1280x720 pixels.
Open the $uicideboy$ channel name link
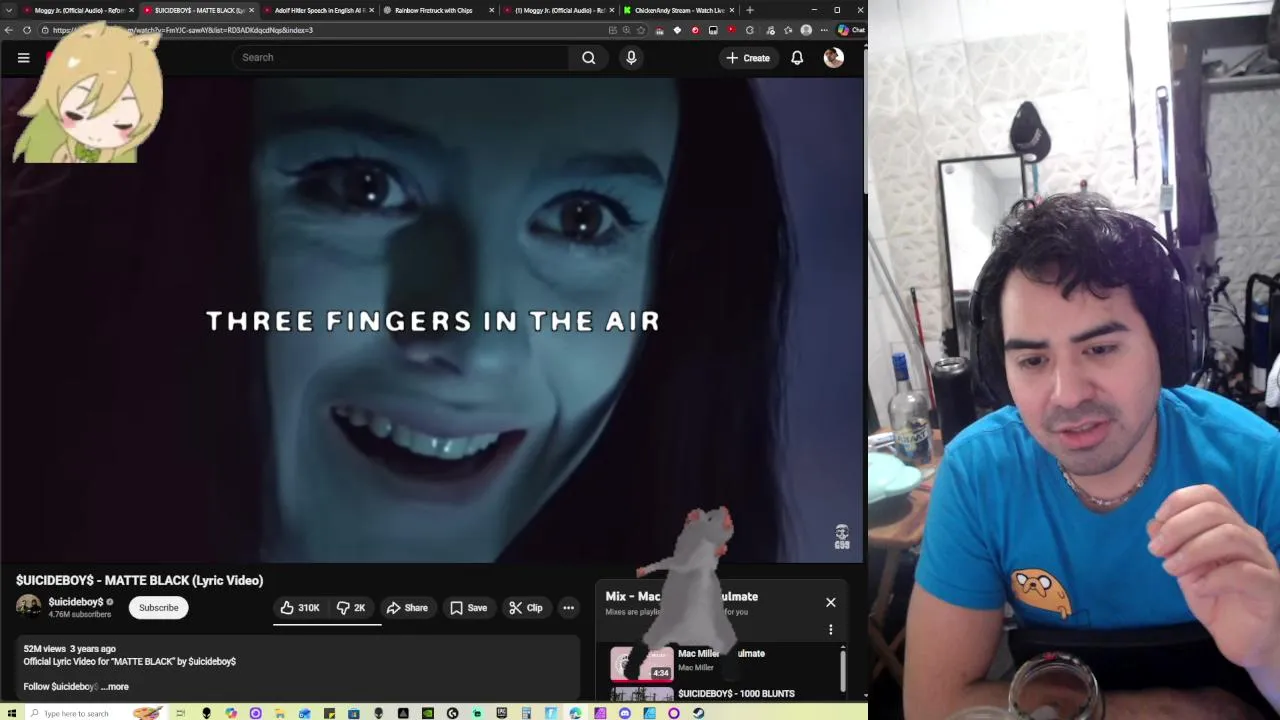click(x=76, y=602)
